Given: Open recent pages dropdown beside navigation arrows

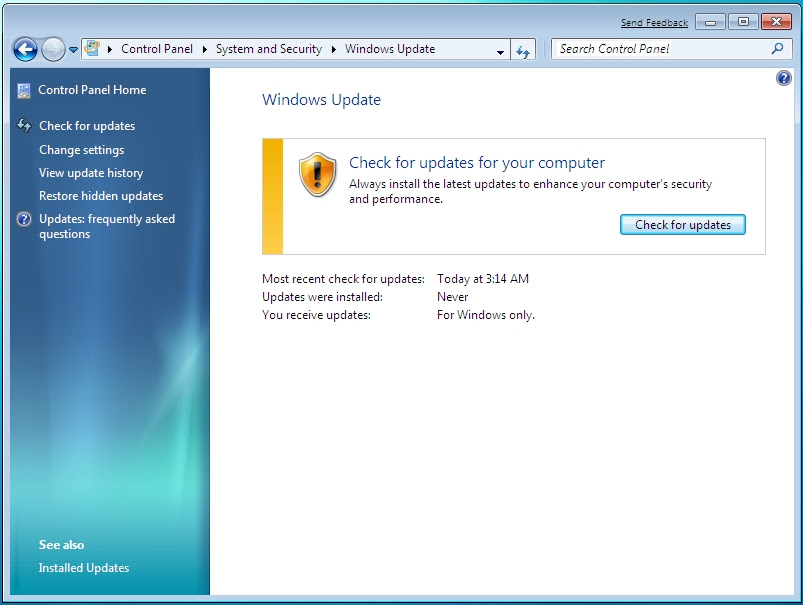Looking at the screenshot, I should 73,50.
